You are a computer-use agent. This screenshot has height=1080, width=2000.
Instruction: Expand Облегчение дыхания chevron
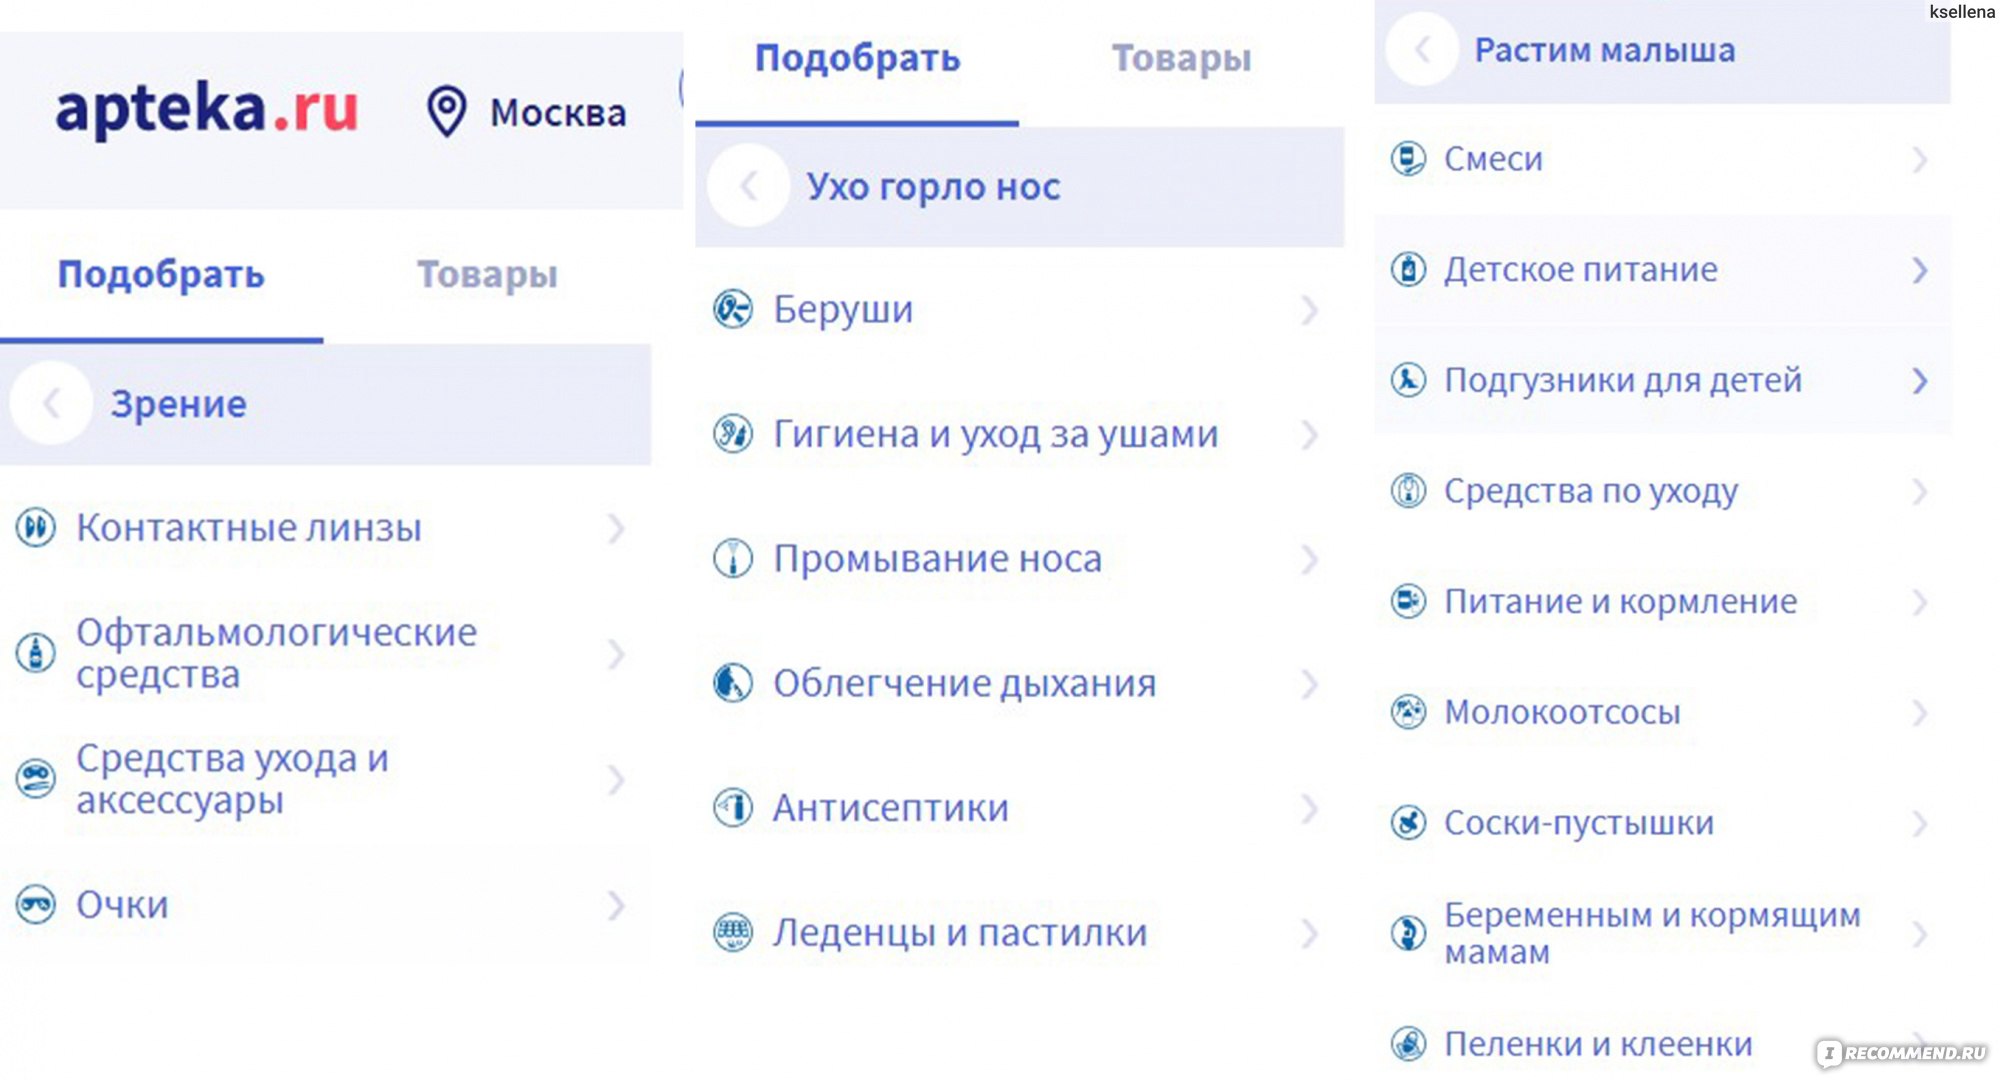coord(1309,684)
